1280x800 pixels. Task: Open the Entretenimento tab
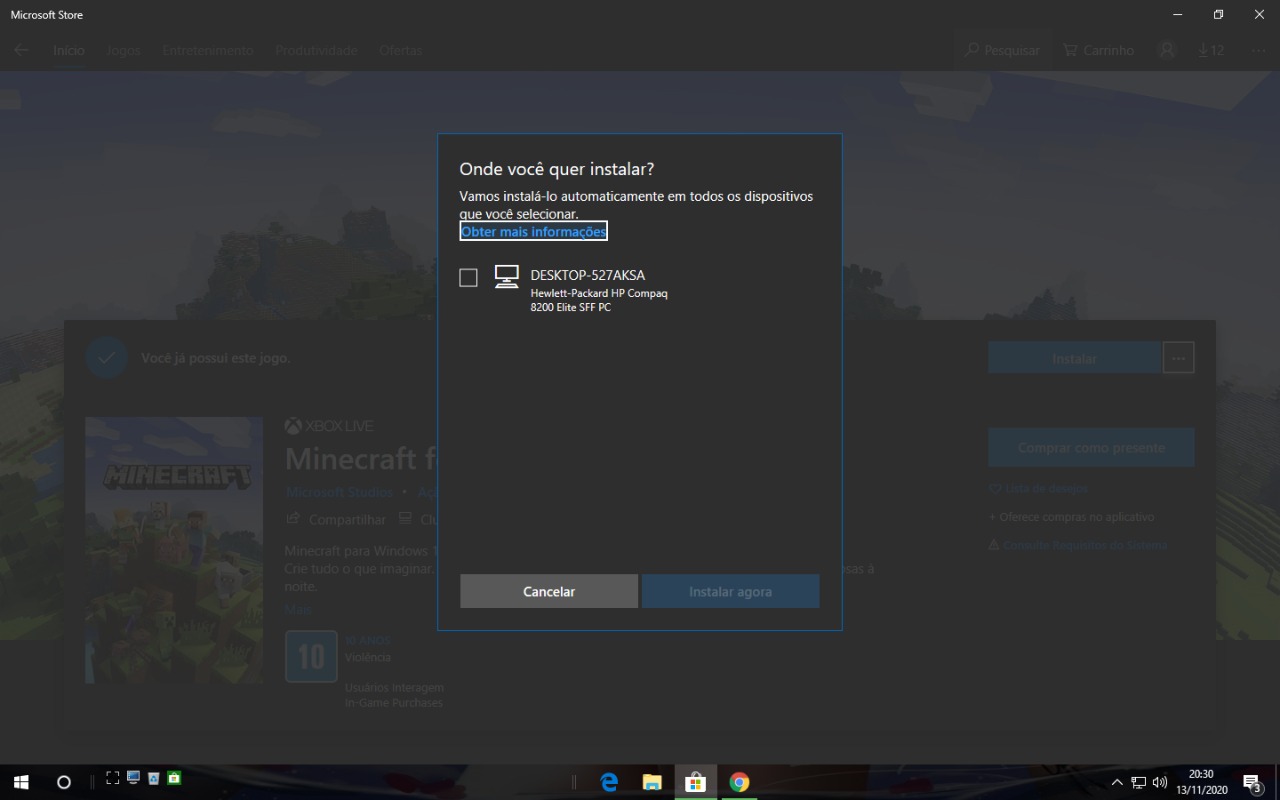208,50
